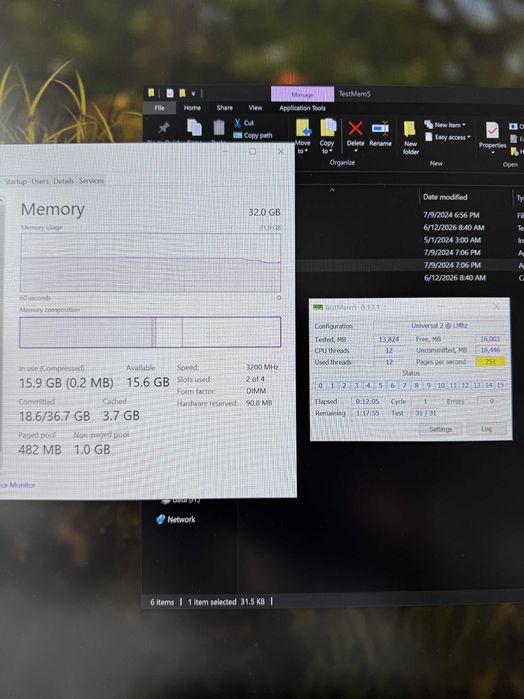Image resolution: width=524 pixels, height=699 pixels.
Task: Expand the arrow below the Delete button
Action: [355, 151]
